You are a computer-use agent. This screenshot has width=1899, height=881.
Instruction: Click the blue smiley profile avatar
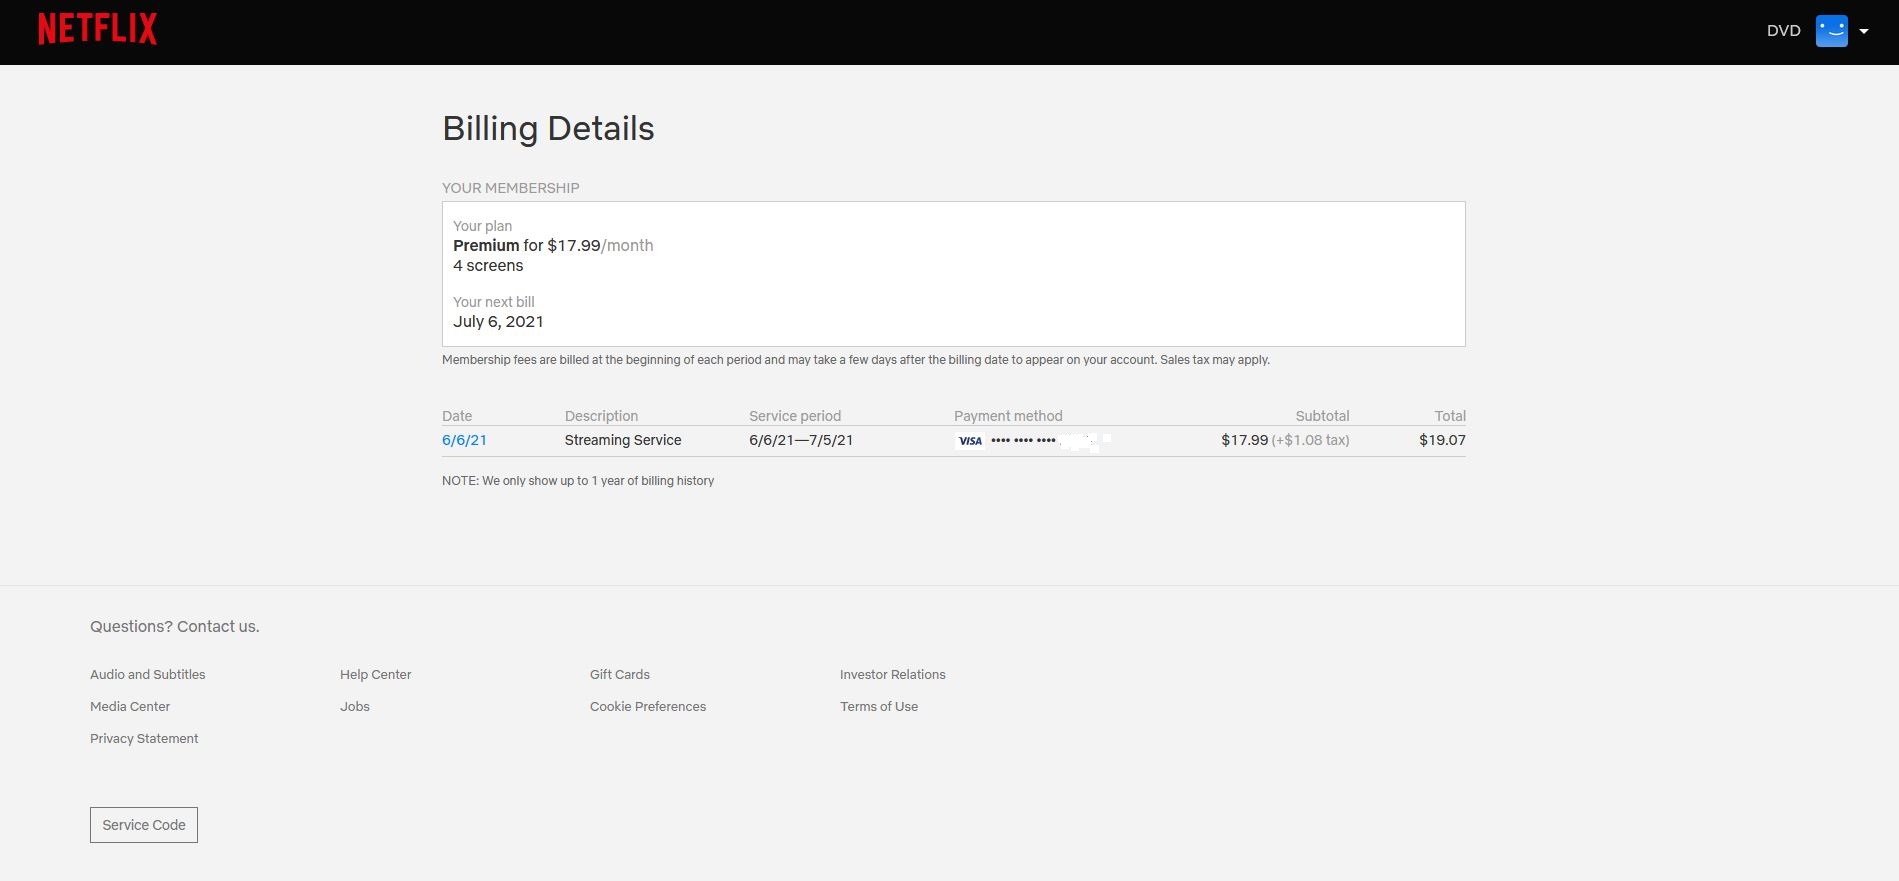click(x=1831, y=31)
